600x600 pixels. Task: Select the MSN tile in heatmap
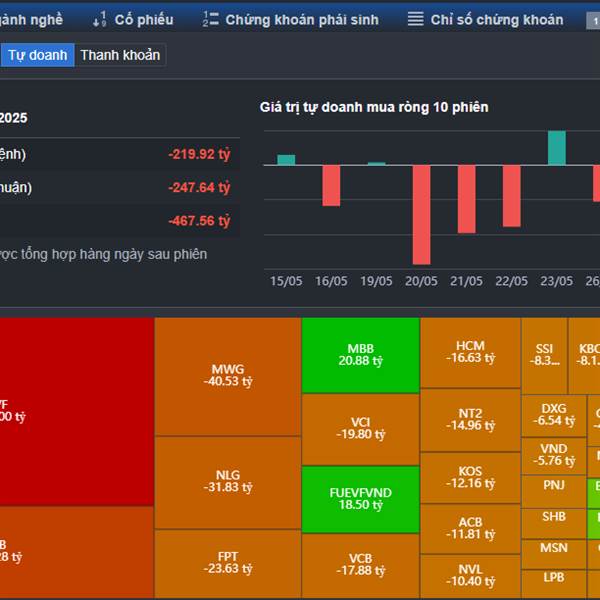tap(554, 554)
